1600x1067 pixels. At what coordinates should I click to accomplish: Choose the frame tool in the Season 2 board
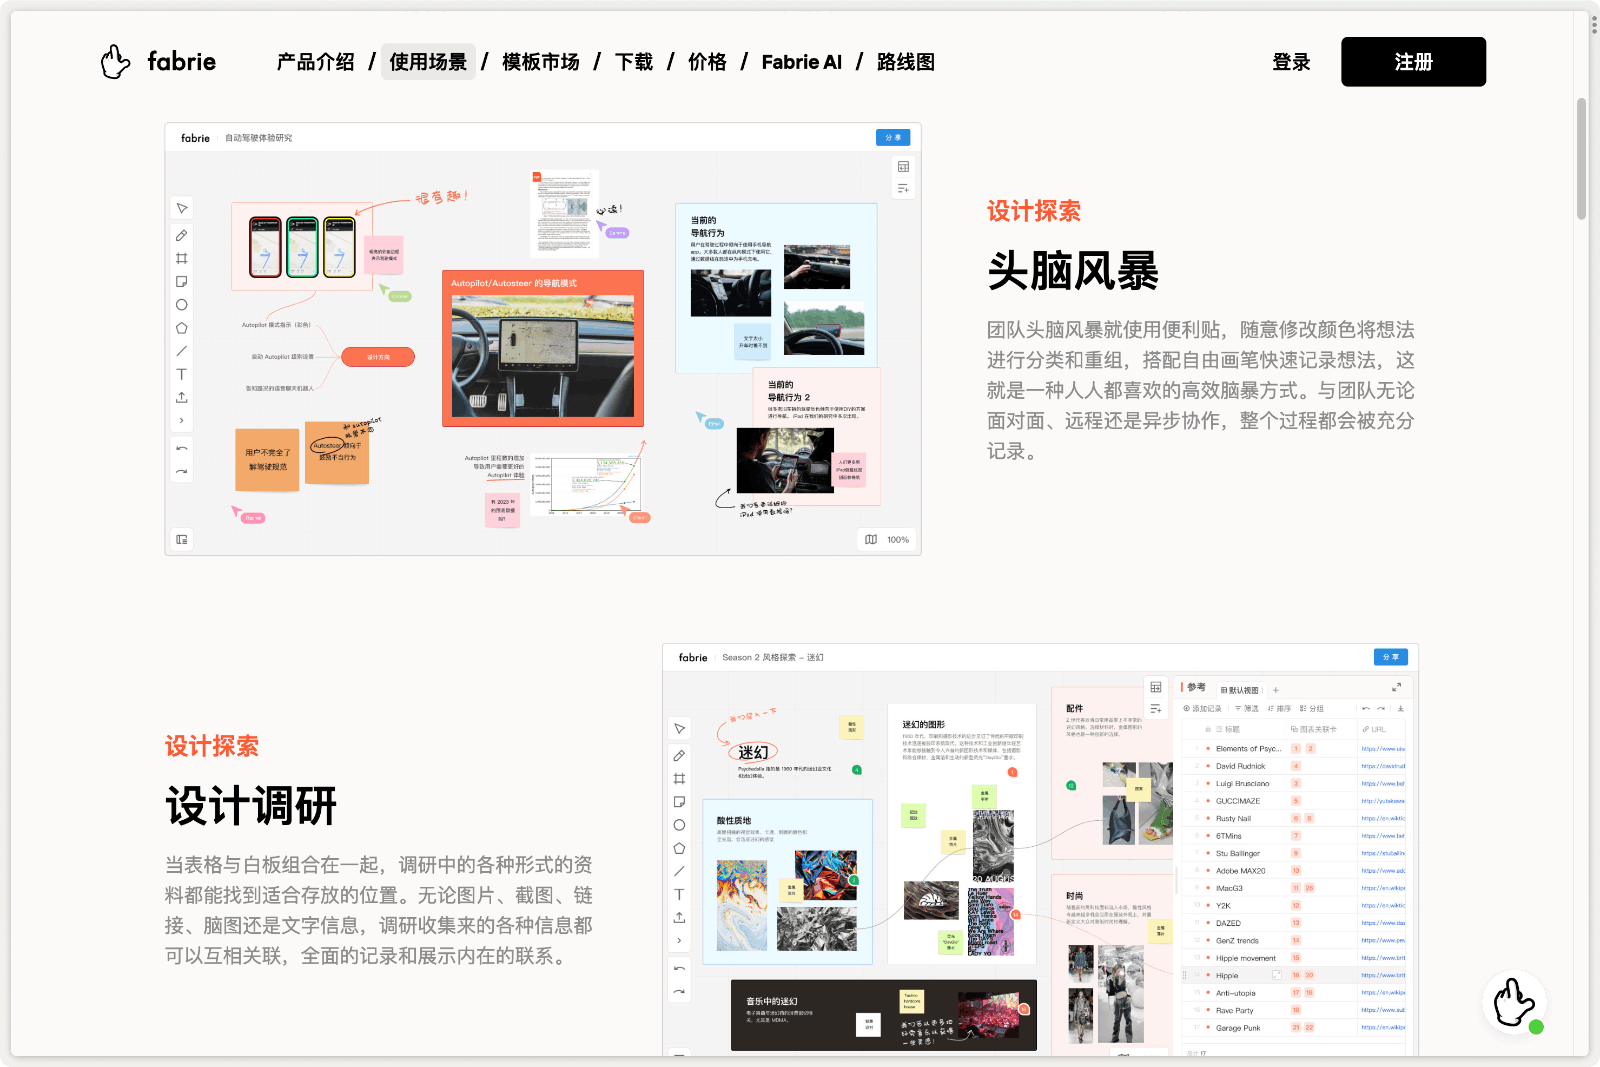pos(679,778)
